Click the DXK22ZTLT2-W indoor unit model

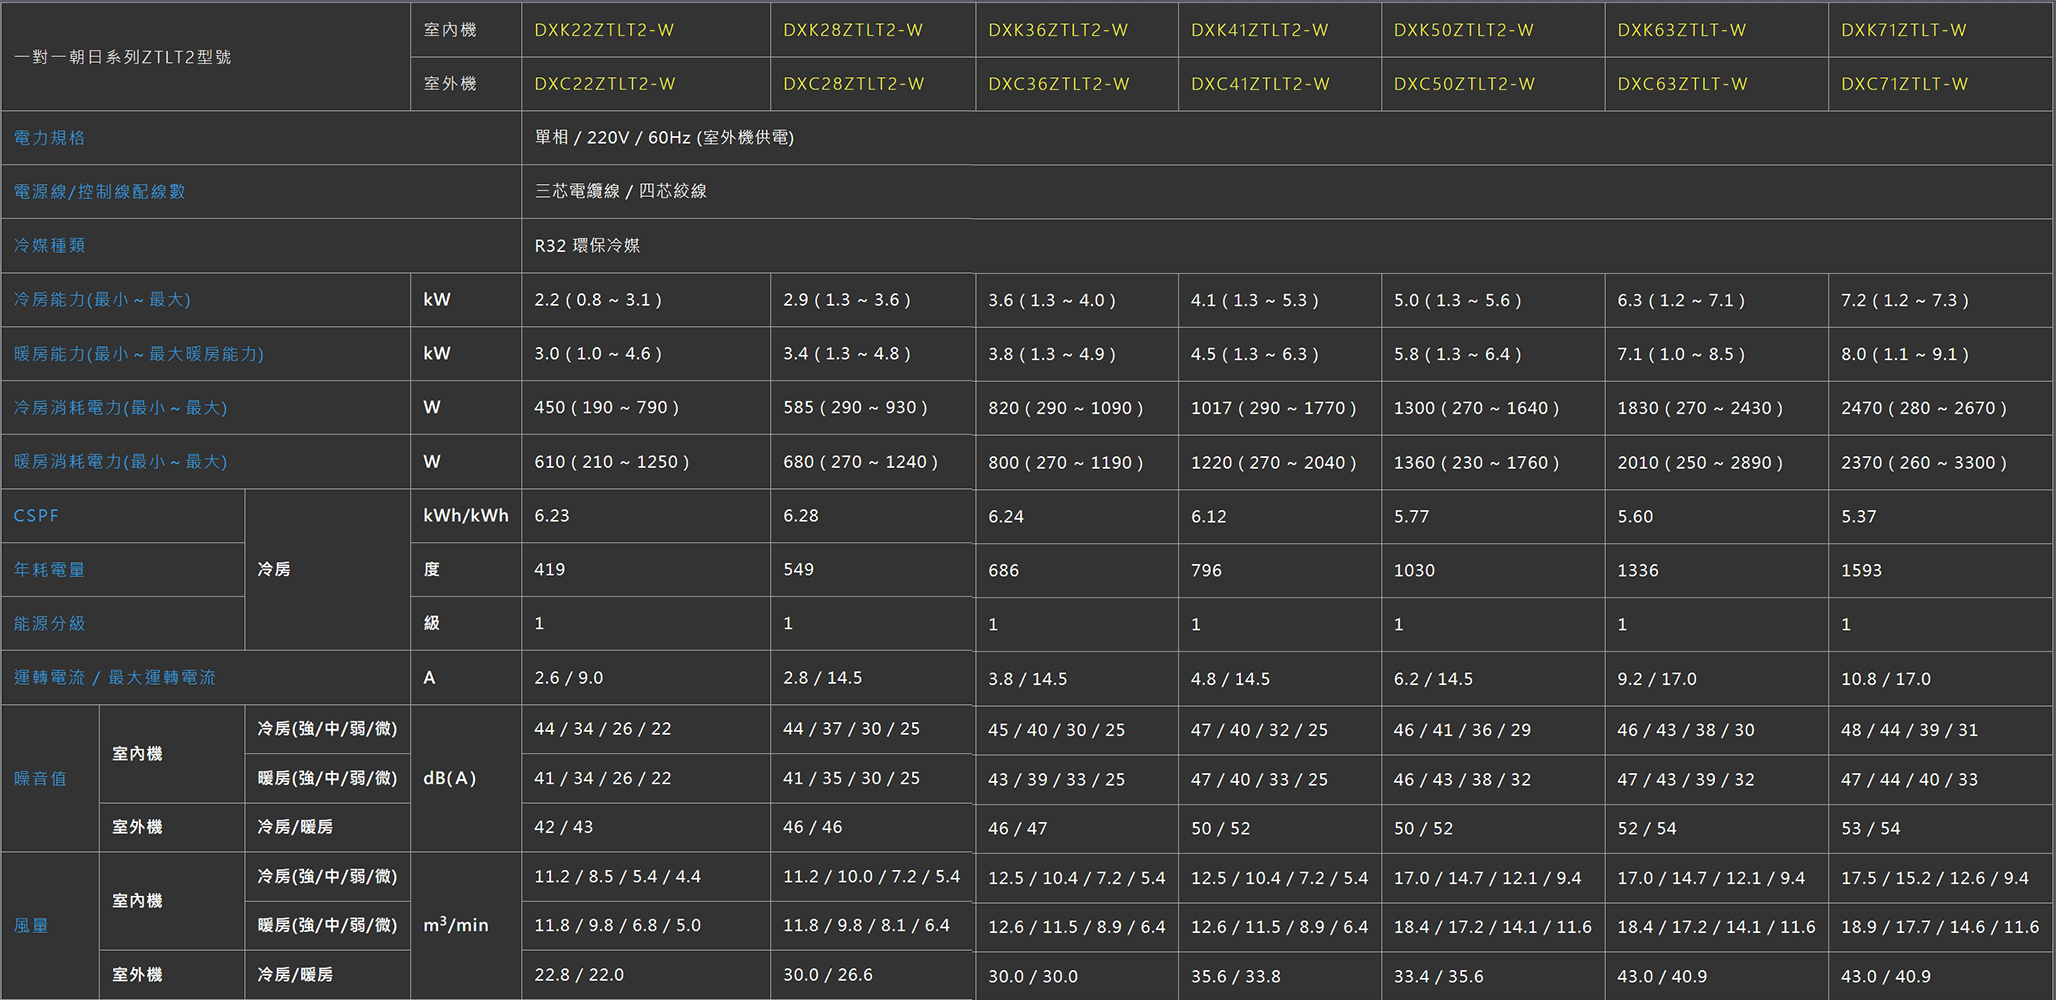(x=604, y=30)
